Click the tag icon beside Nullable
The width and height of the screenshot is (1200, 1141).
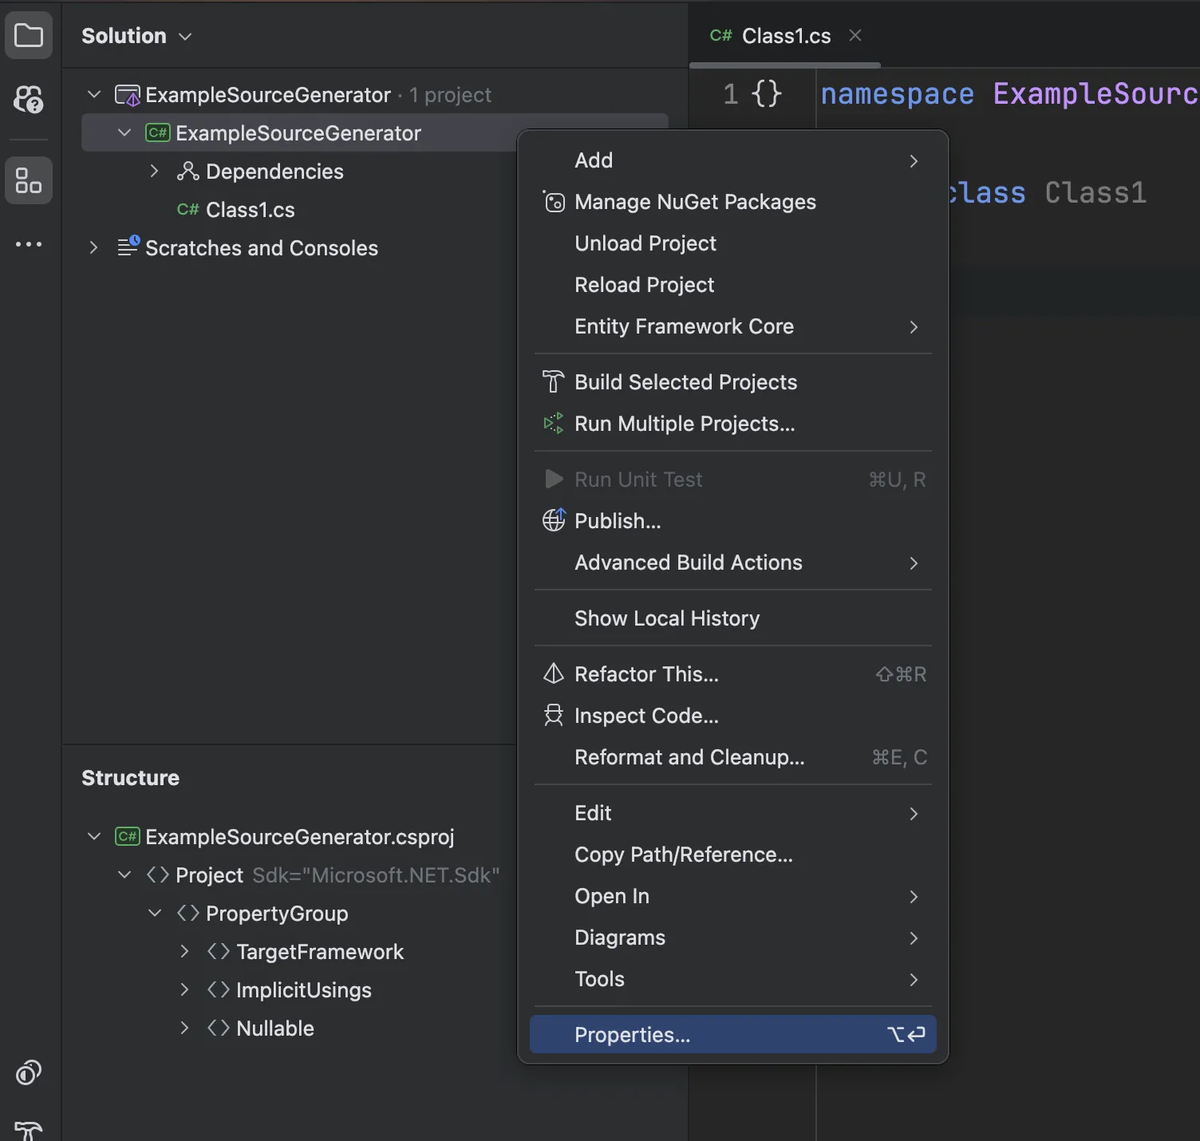coord(218,1028)
